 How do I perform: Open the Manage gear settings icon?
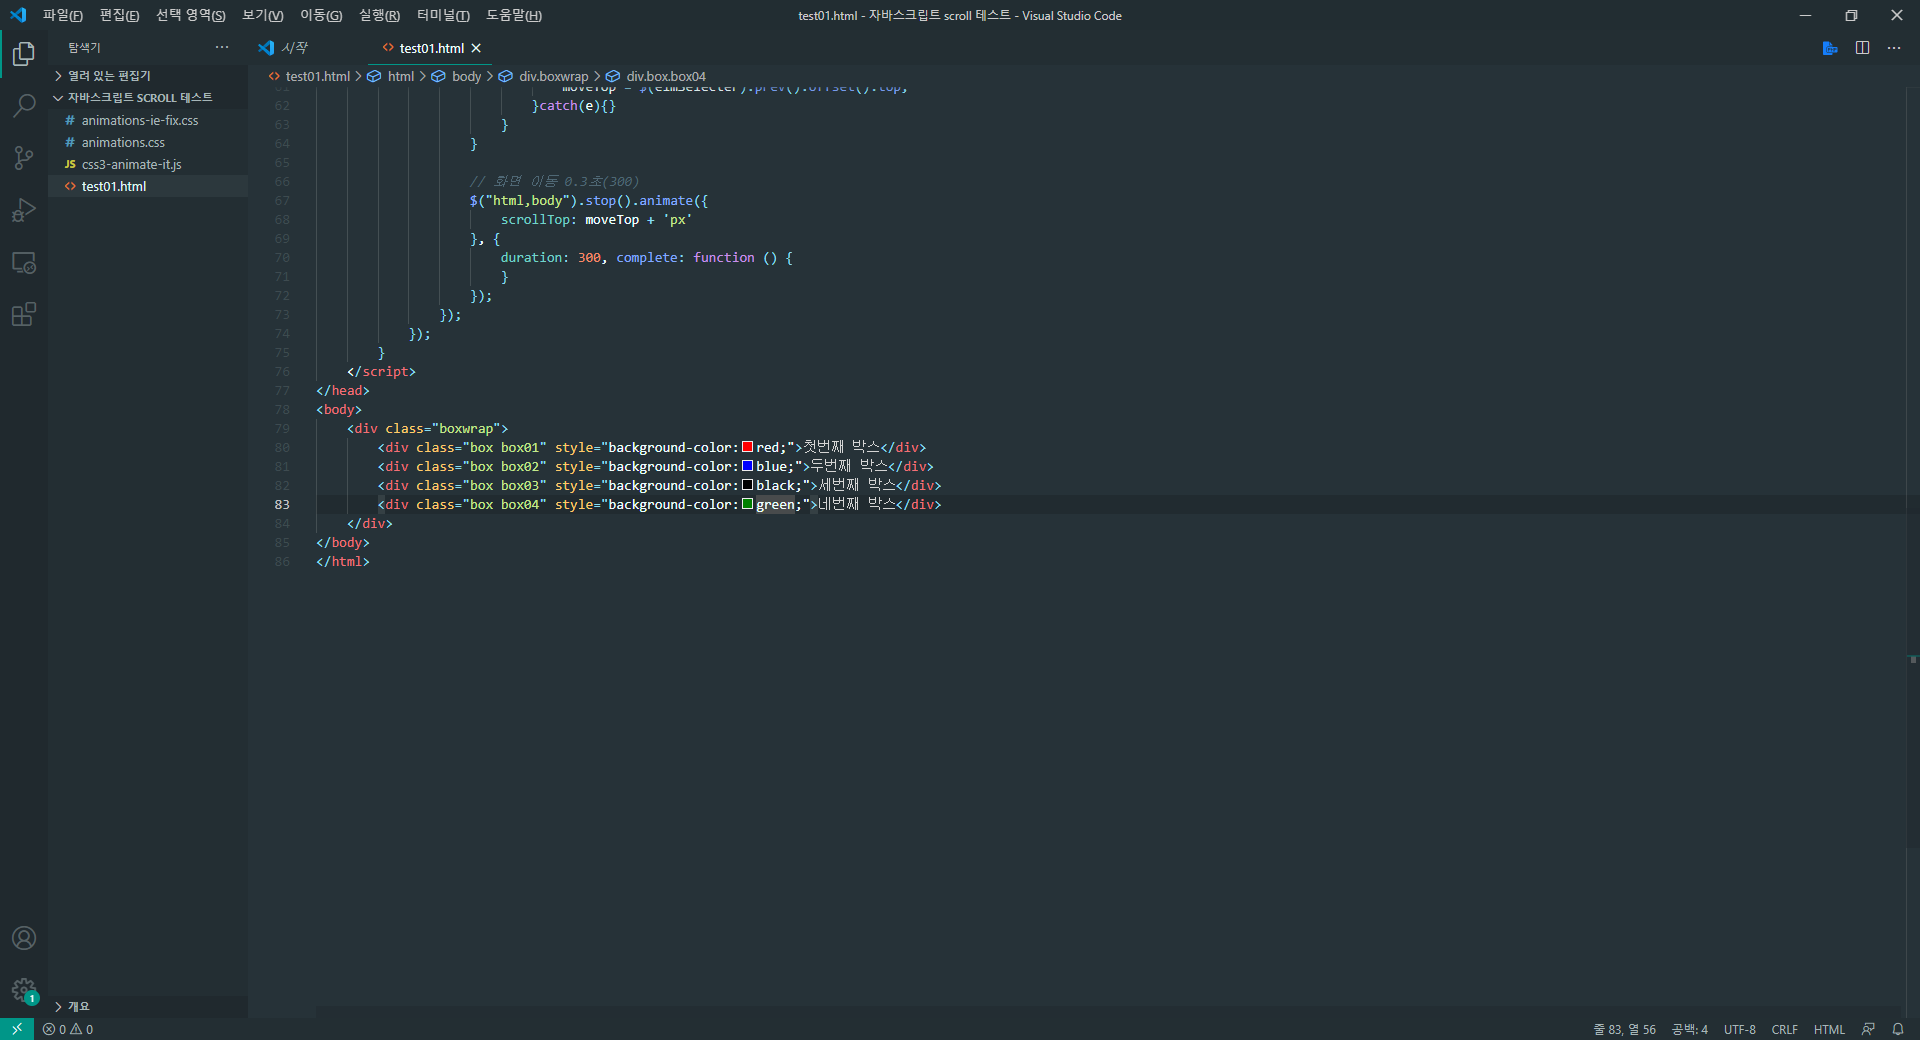click(24, 990)
